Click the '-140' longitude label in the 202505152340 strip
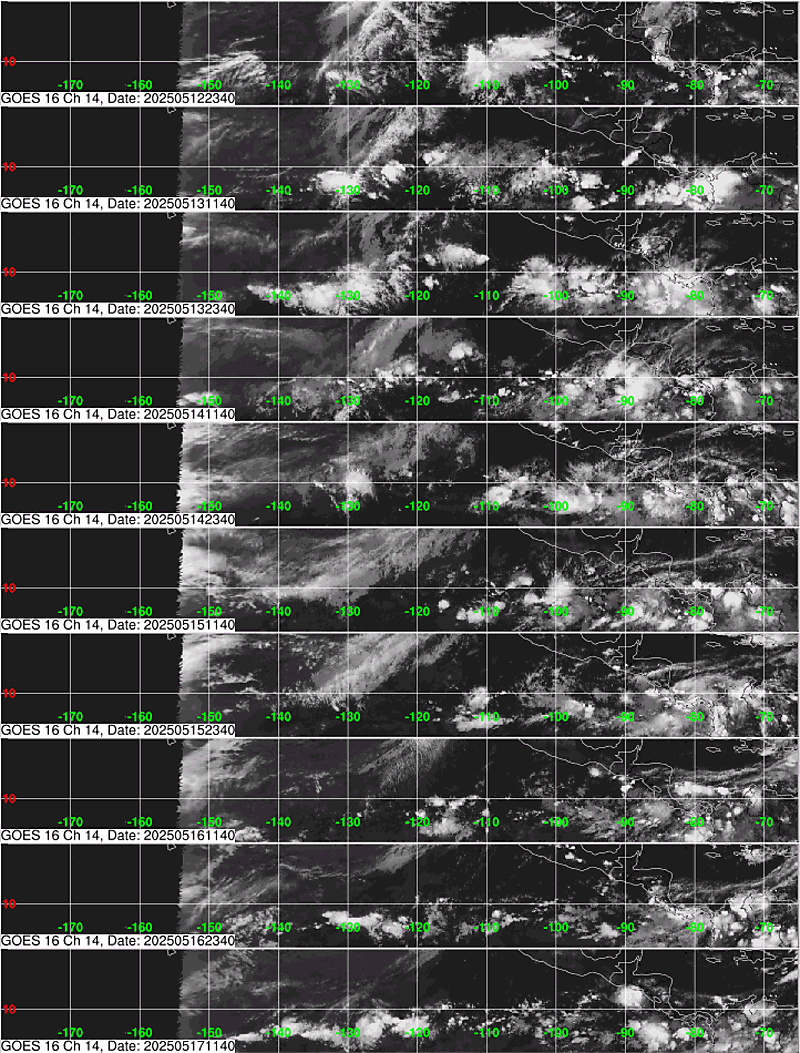 (x=278, y=717)
